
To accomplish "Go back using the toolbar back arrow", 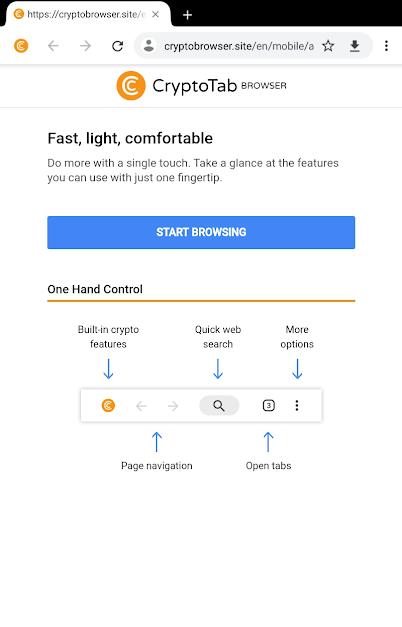I will (x=53, y=46).
